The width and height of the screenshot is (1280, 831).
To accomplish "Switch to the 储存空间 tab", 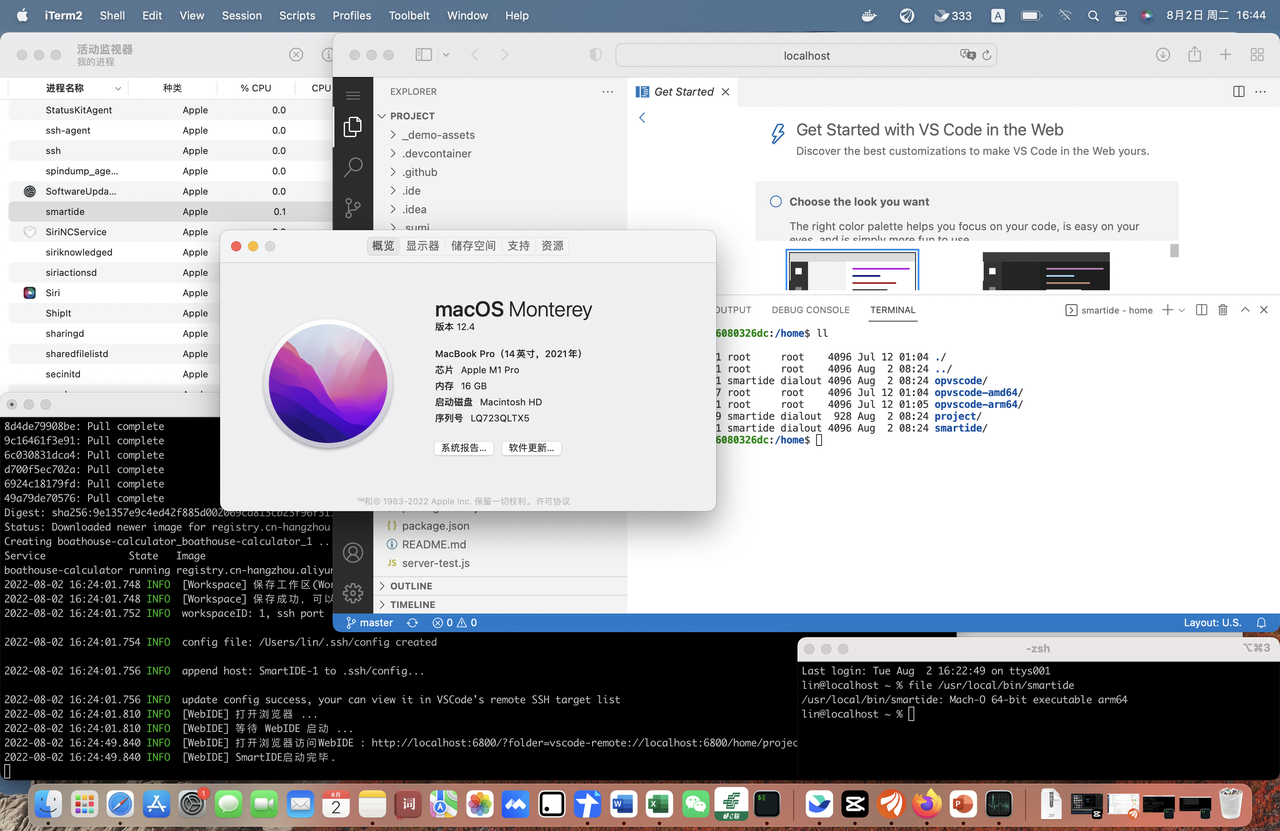I will [473, 245].
